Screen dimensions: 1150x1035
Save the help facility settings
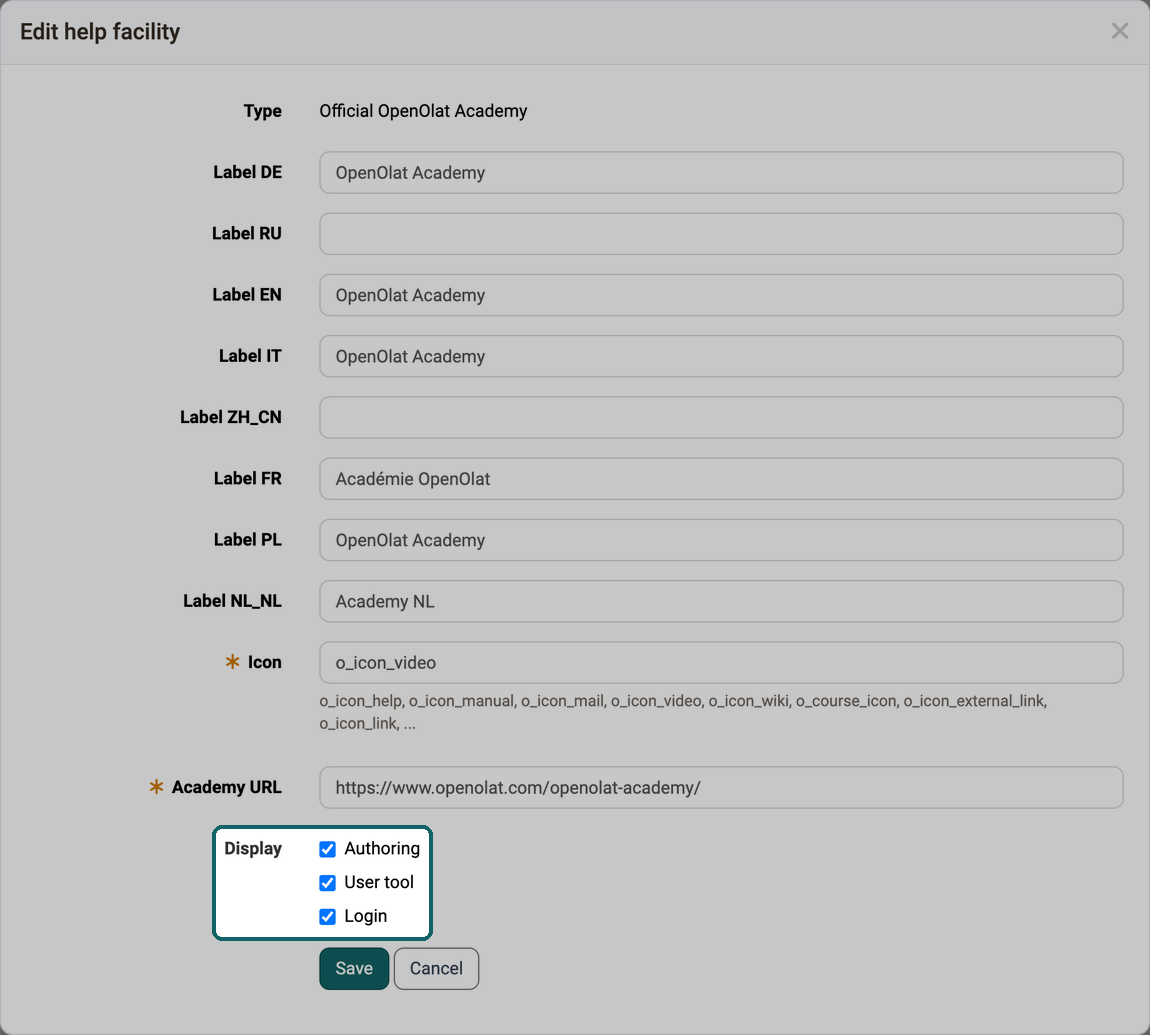[354, 968]
